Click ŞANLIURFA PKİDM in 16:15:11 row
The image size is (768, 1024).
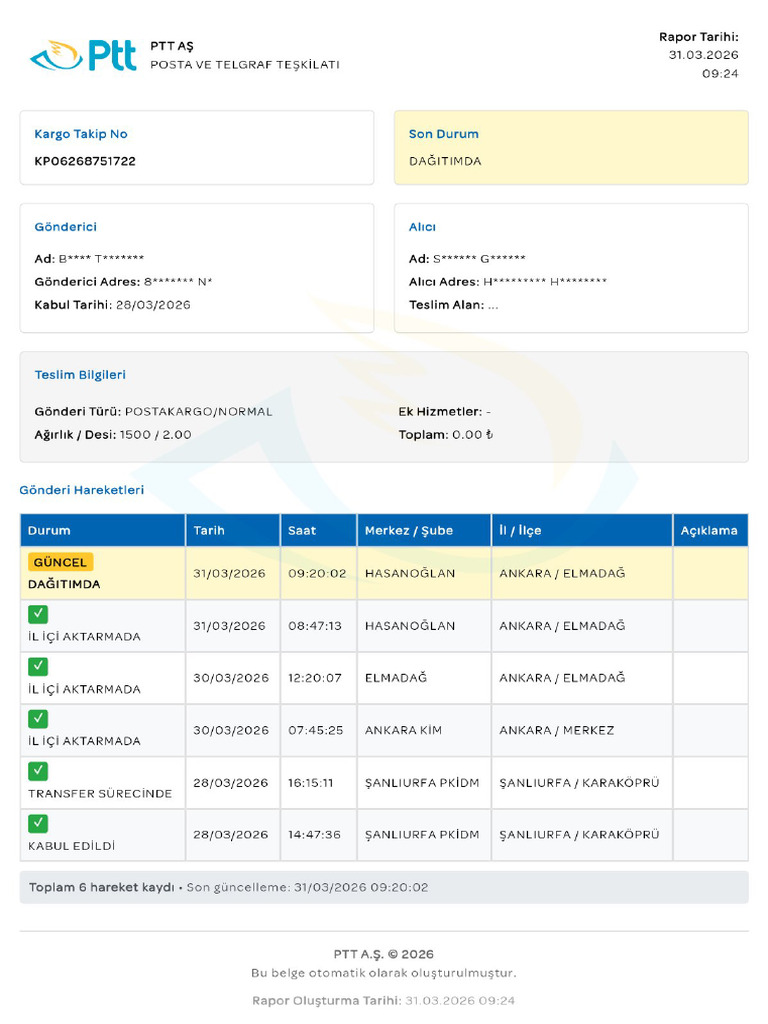(x=422, y=782)
